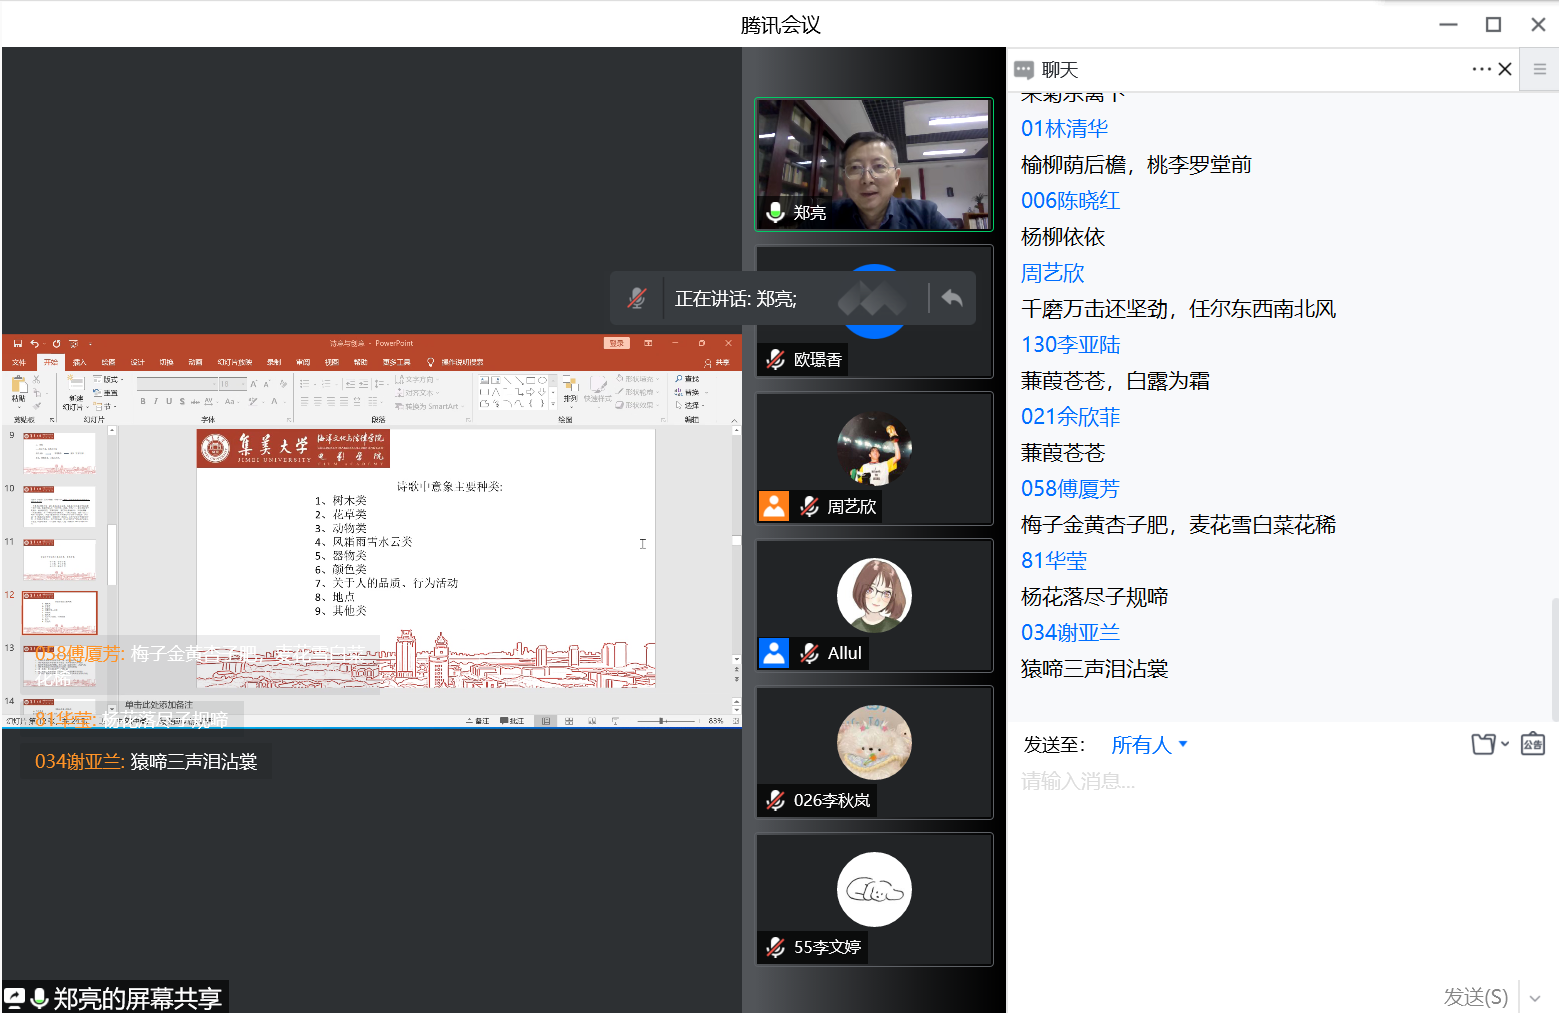Image resolution: width=1559 pixels, height=1013 pixels.
Task: Click the file folder icon in chat toolbar
Action: 1483,744
